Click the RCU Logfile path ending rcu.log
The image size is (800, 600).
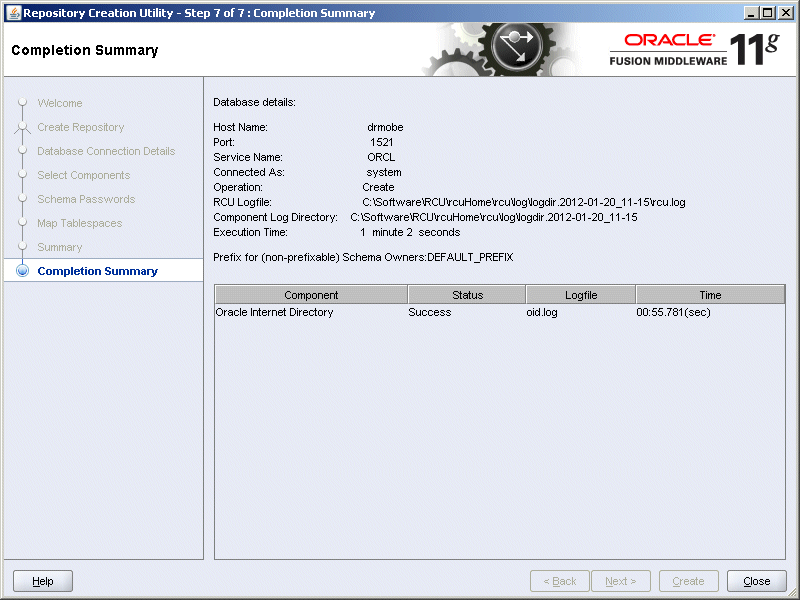[x=524, y=203]
